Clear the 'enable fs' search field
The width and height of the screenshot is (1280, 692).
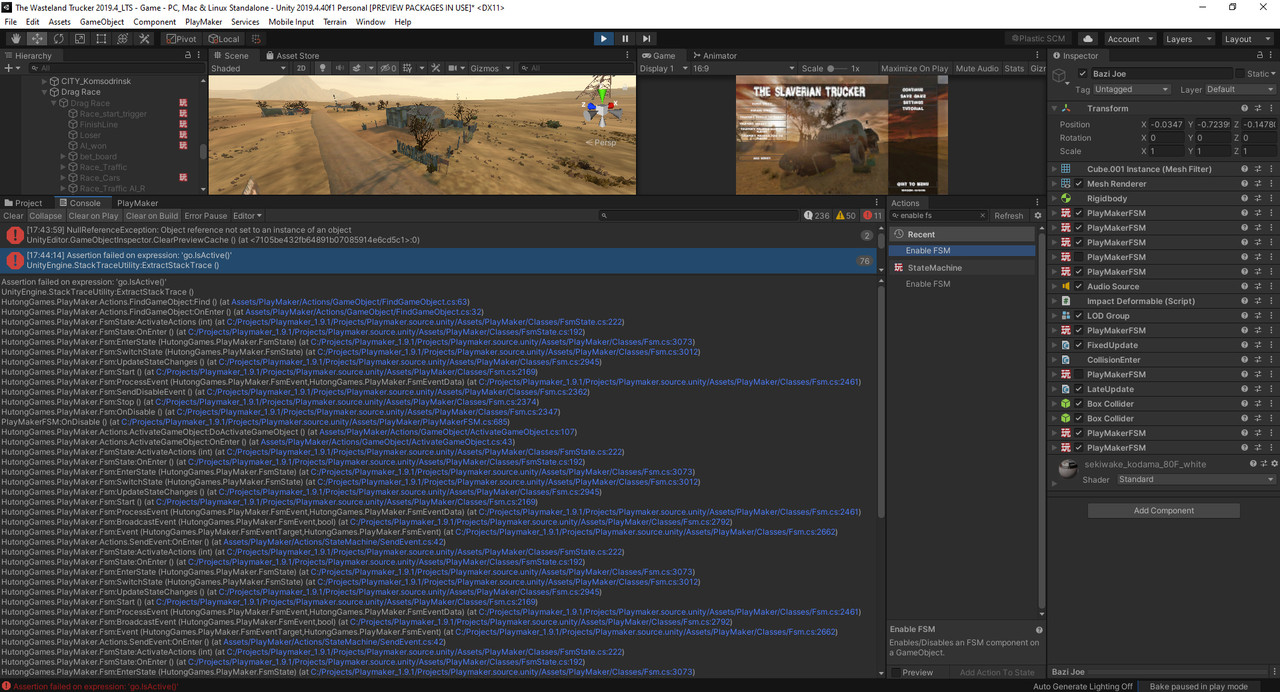[982, 216]
